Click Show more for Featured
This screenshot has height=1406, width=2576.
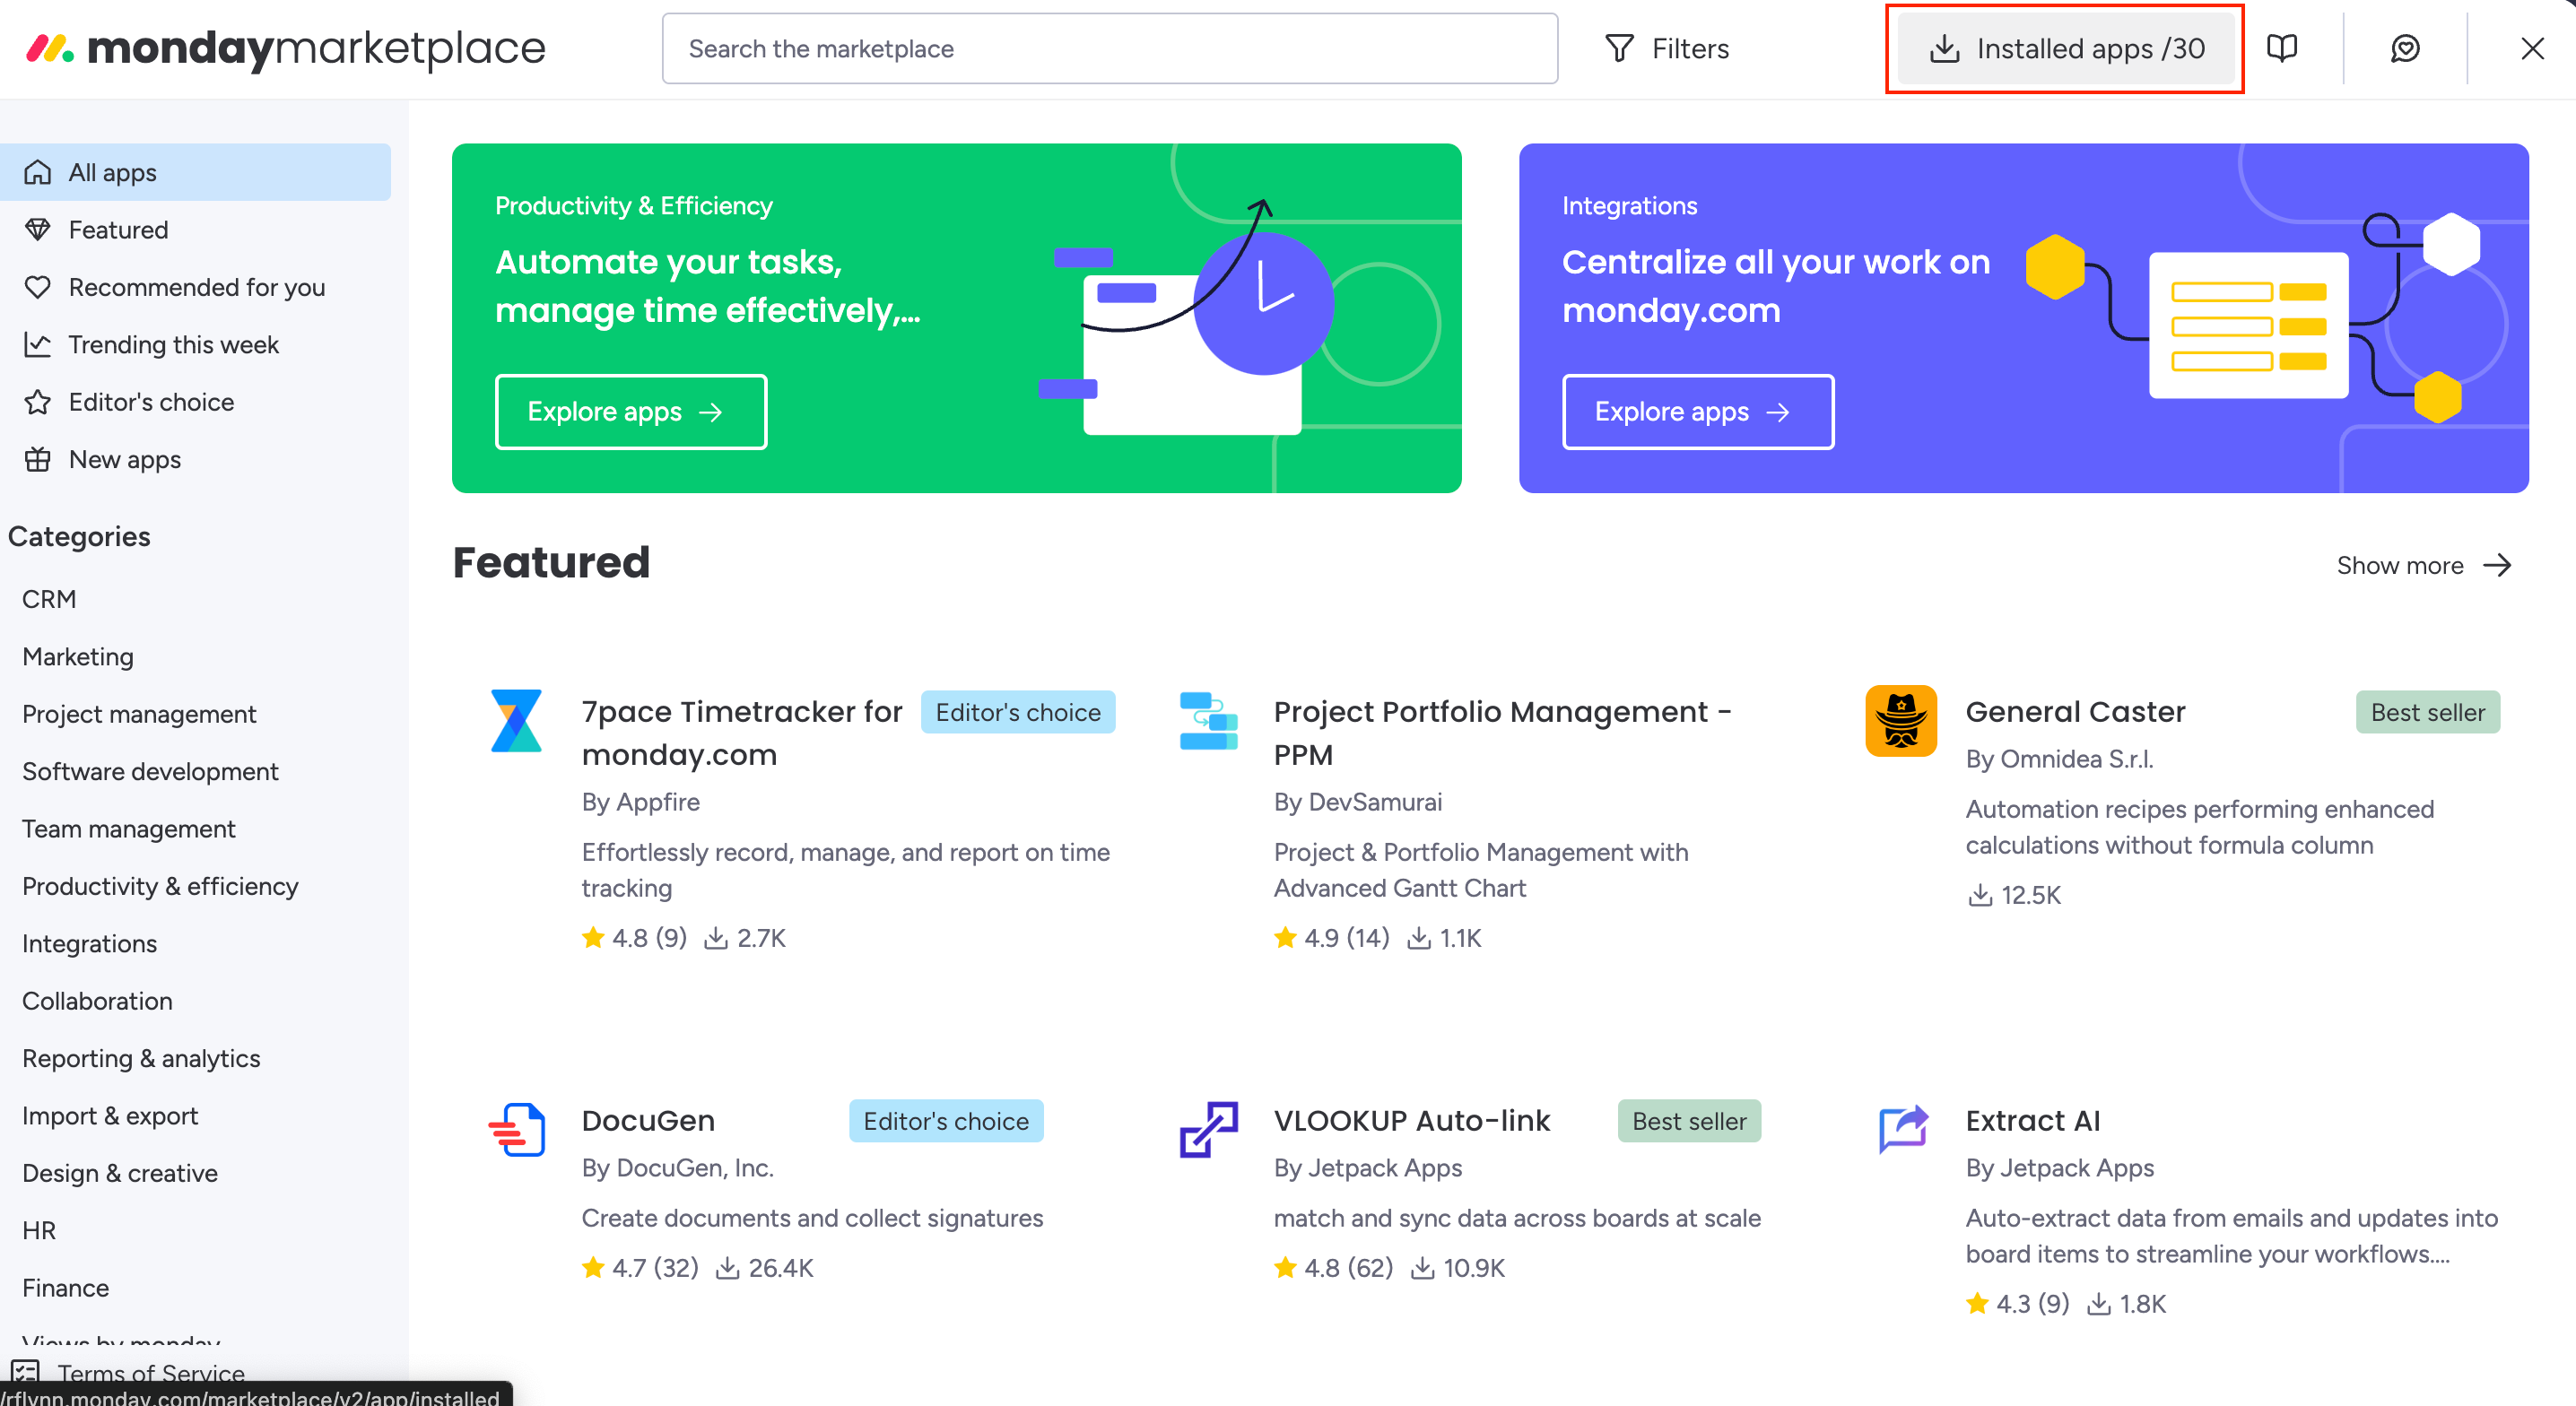point(2425,565)
